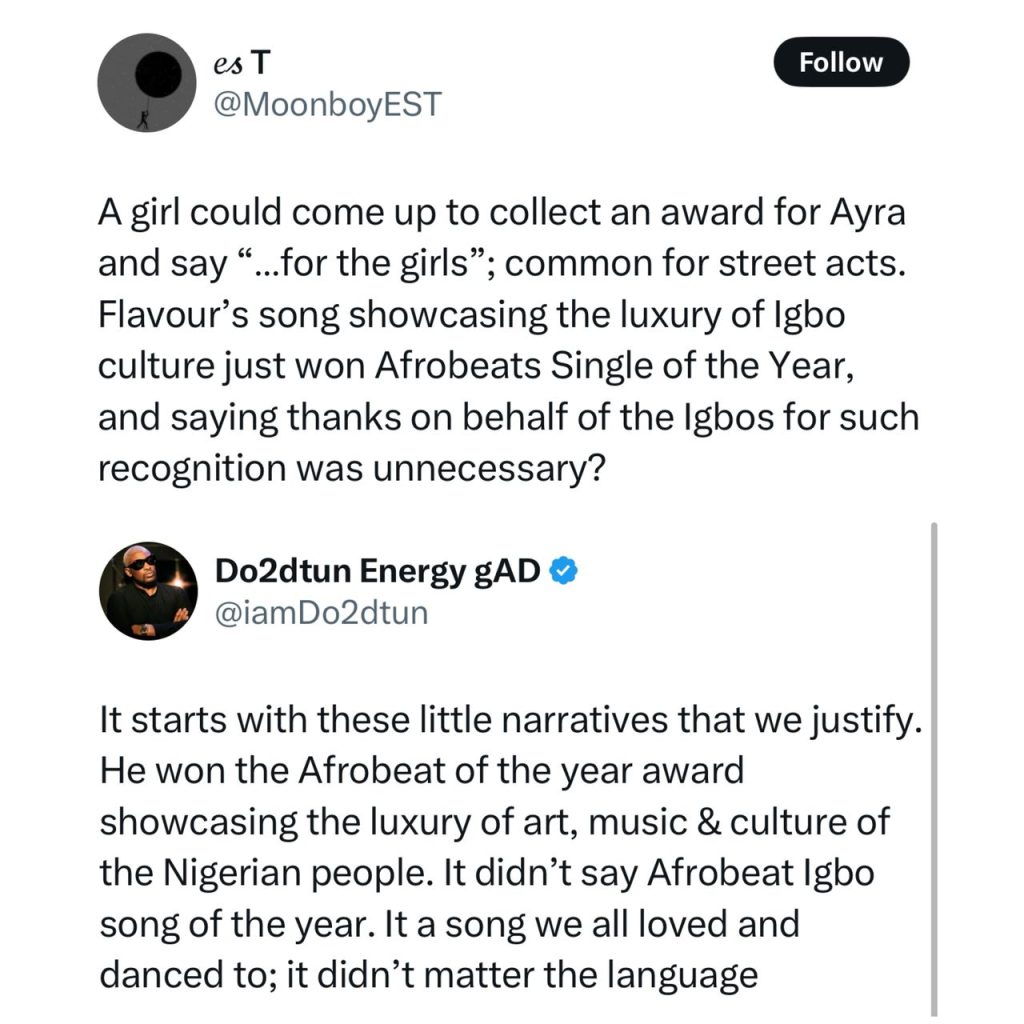This screenshot has width=1024, height=1024.
Task: Click the Do2dtun Energy gAD name
Action: click(378, 570)
